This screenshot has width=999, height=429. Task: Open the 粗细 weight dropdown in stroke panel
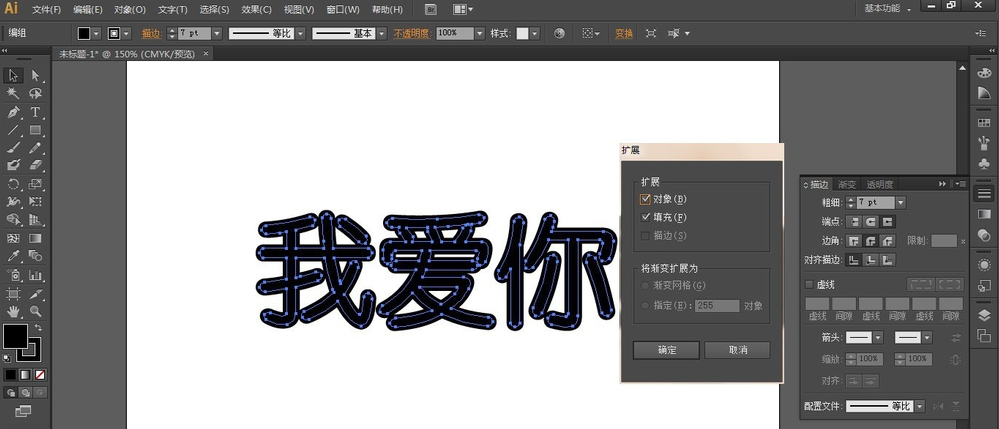tap(900, 203)
